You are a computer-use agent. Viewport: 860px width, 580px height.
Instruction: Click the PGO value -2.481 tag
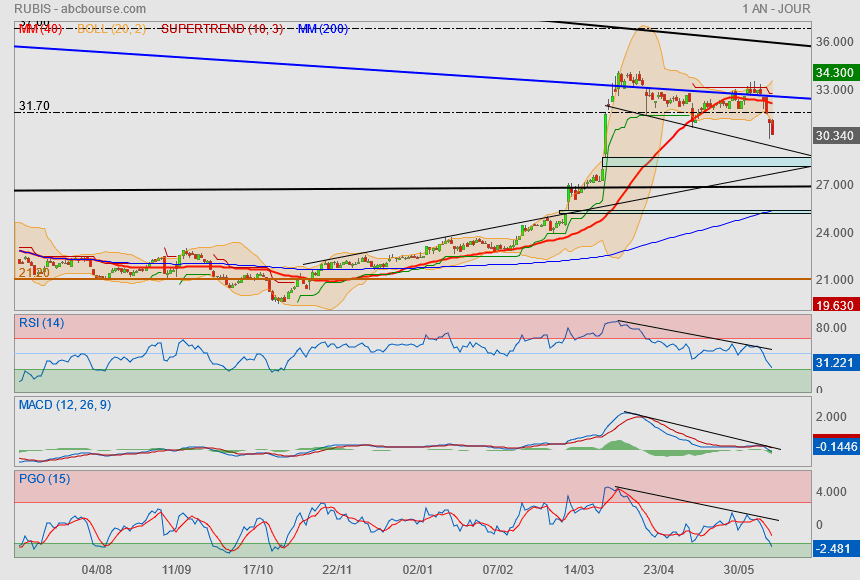[834, 548]
